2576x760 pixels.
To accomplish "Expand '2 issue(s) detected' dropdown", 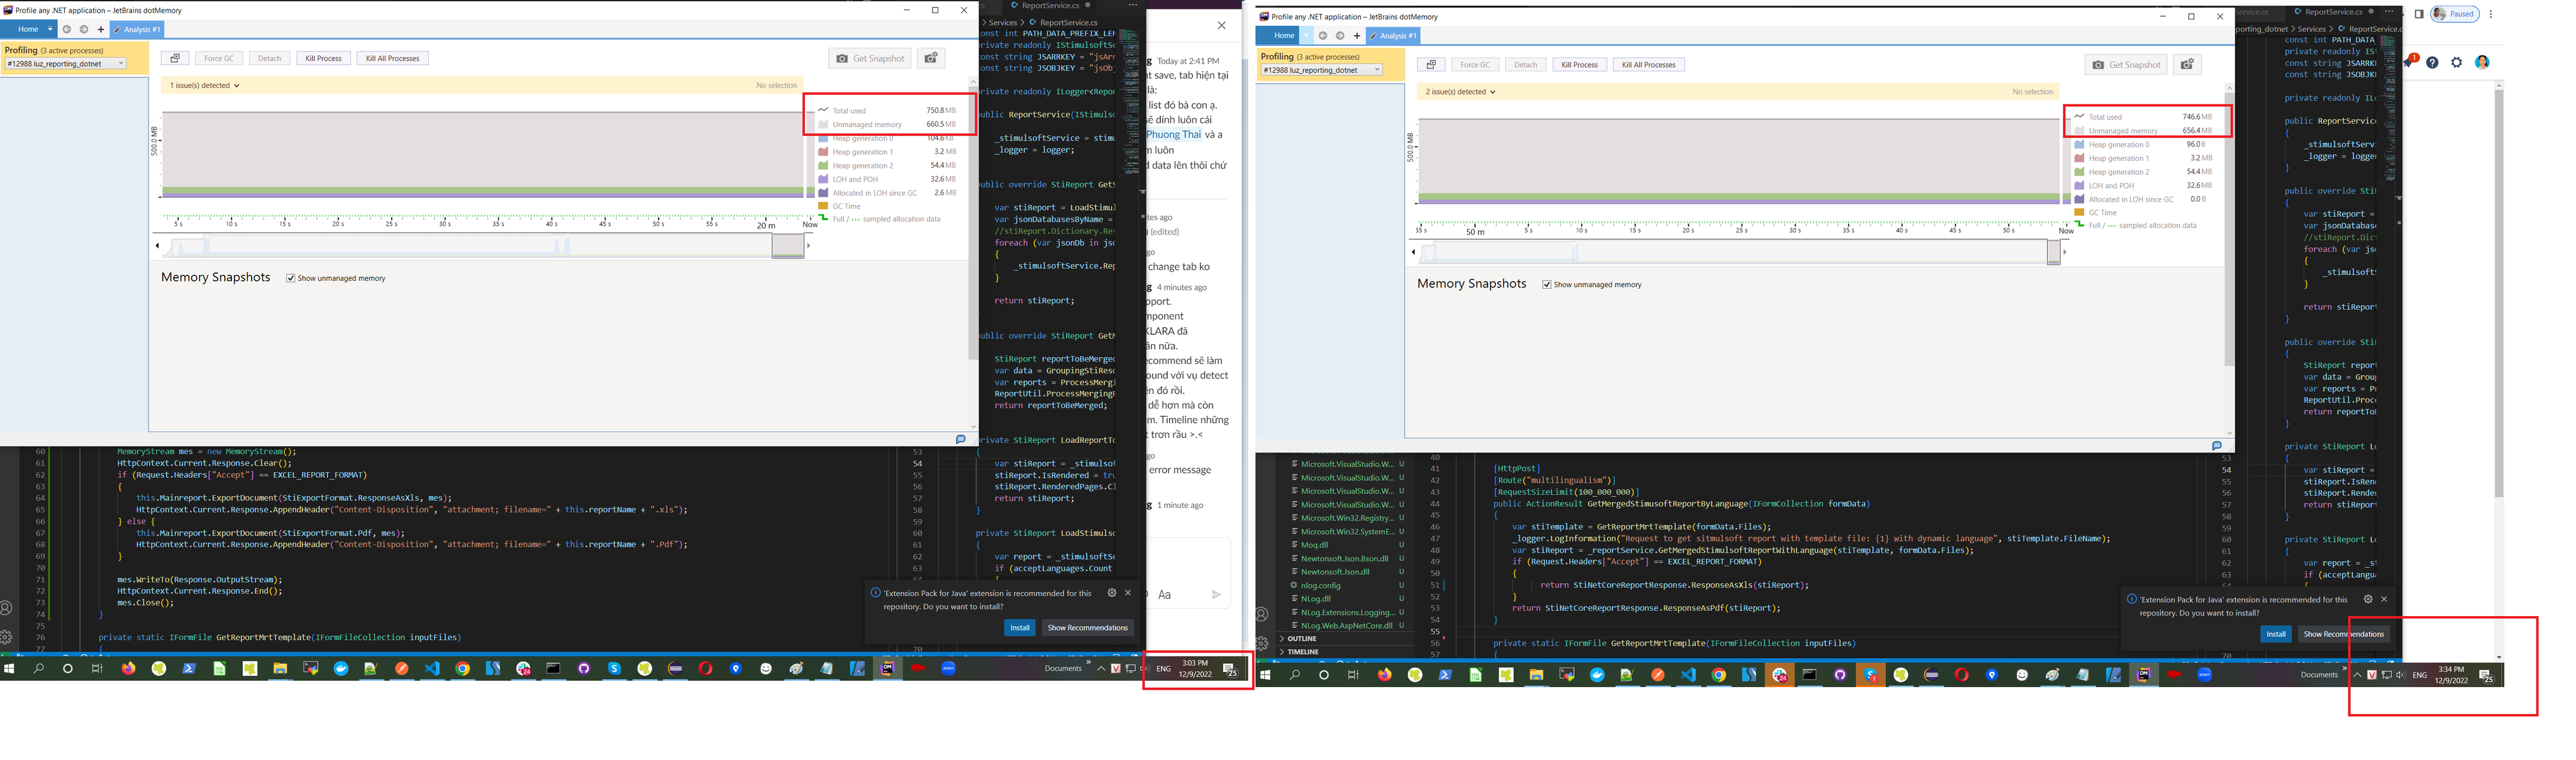I will [1461, 91].
